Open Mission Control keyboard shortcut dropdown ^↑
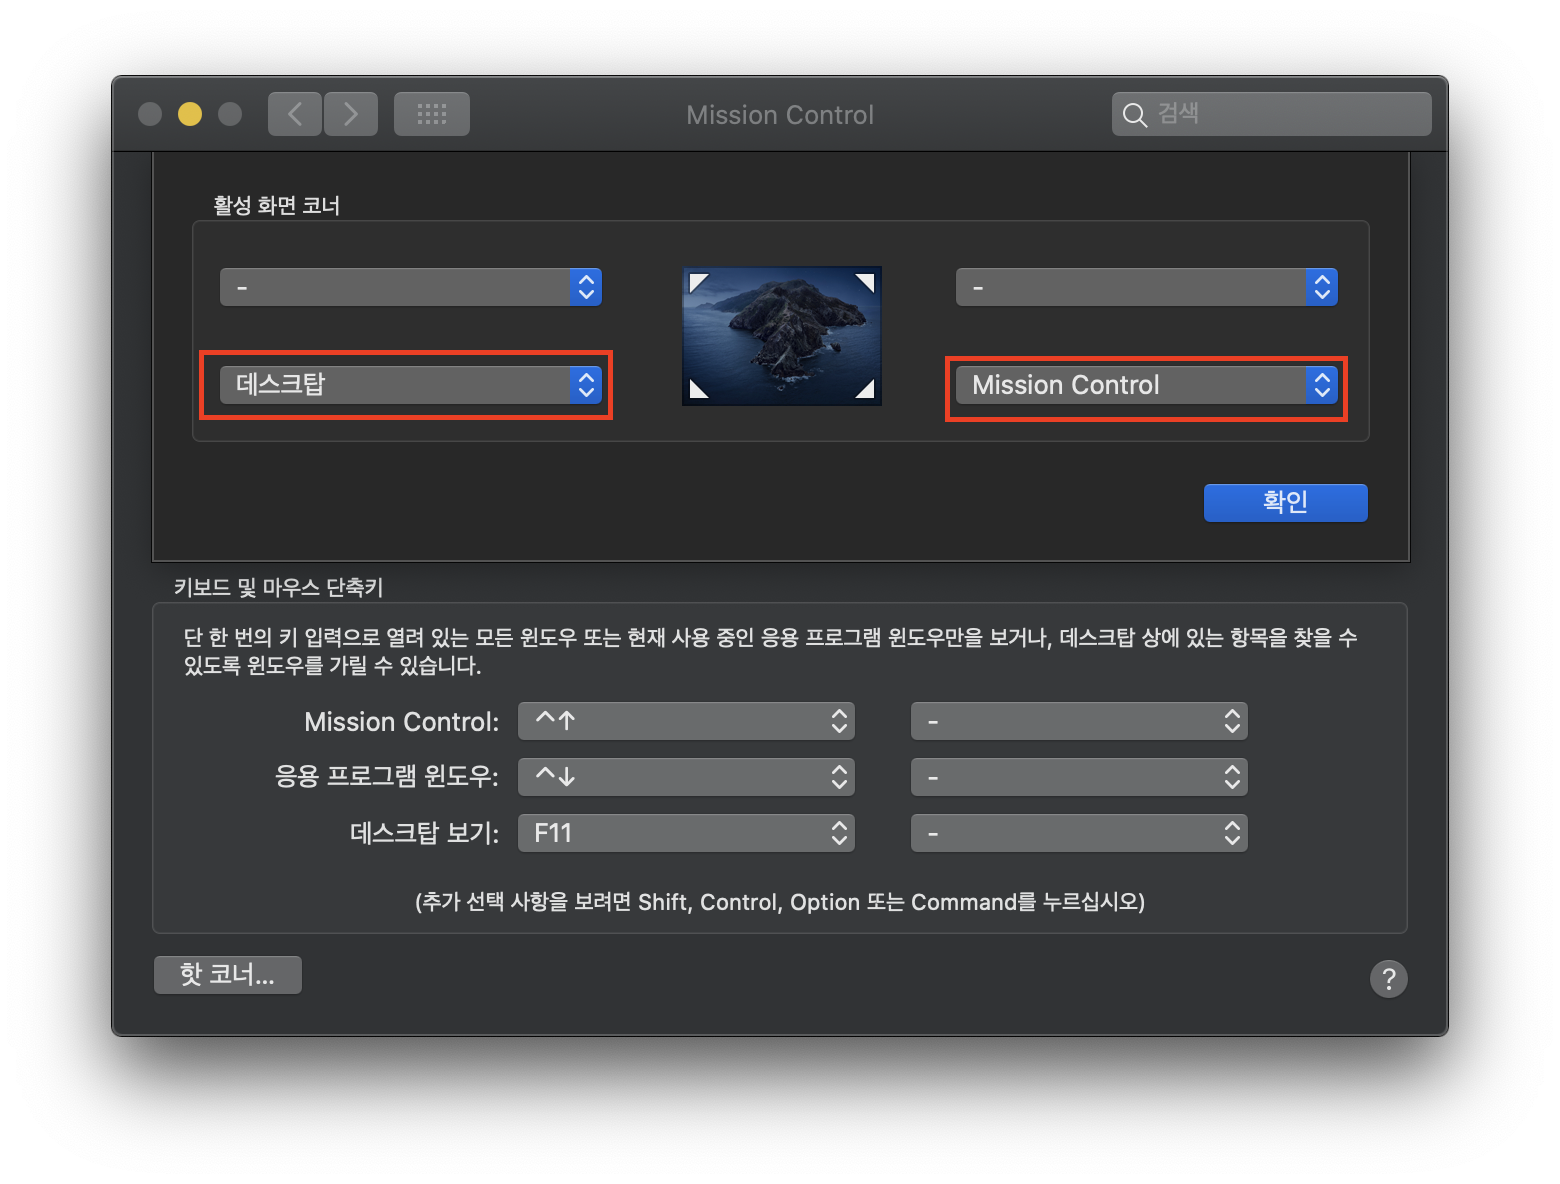 [686, 721]
